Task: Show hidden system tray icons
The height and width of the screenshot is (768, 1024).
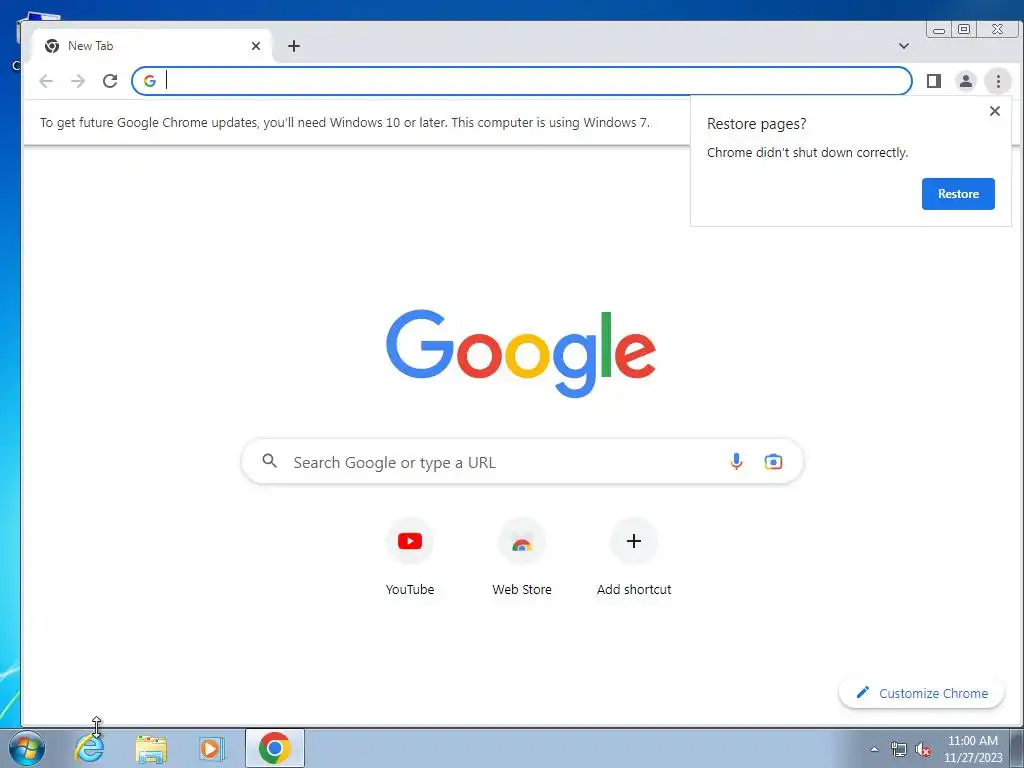Action: click(874, 749)
